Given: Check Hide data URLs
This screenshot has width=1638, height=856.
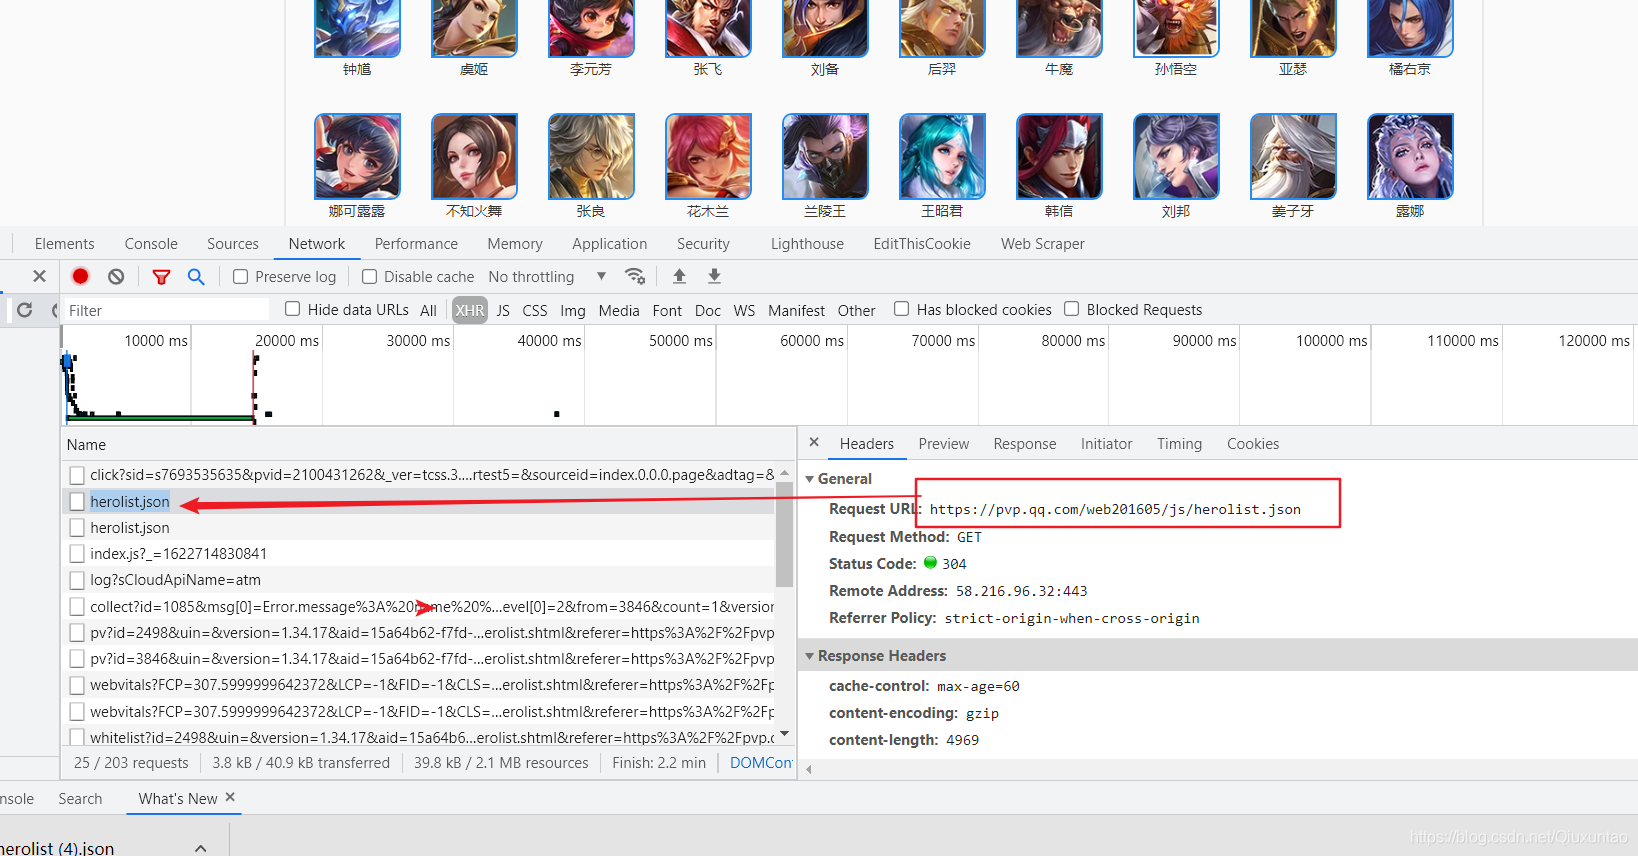Looking at the screenshot, I should click(293, 309).
